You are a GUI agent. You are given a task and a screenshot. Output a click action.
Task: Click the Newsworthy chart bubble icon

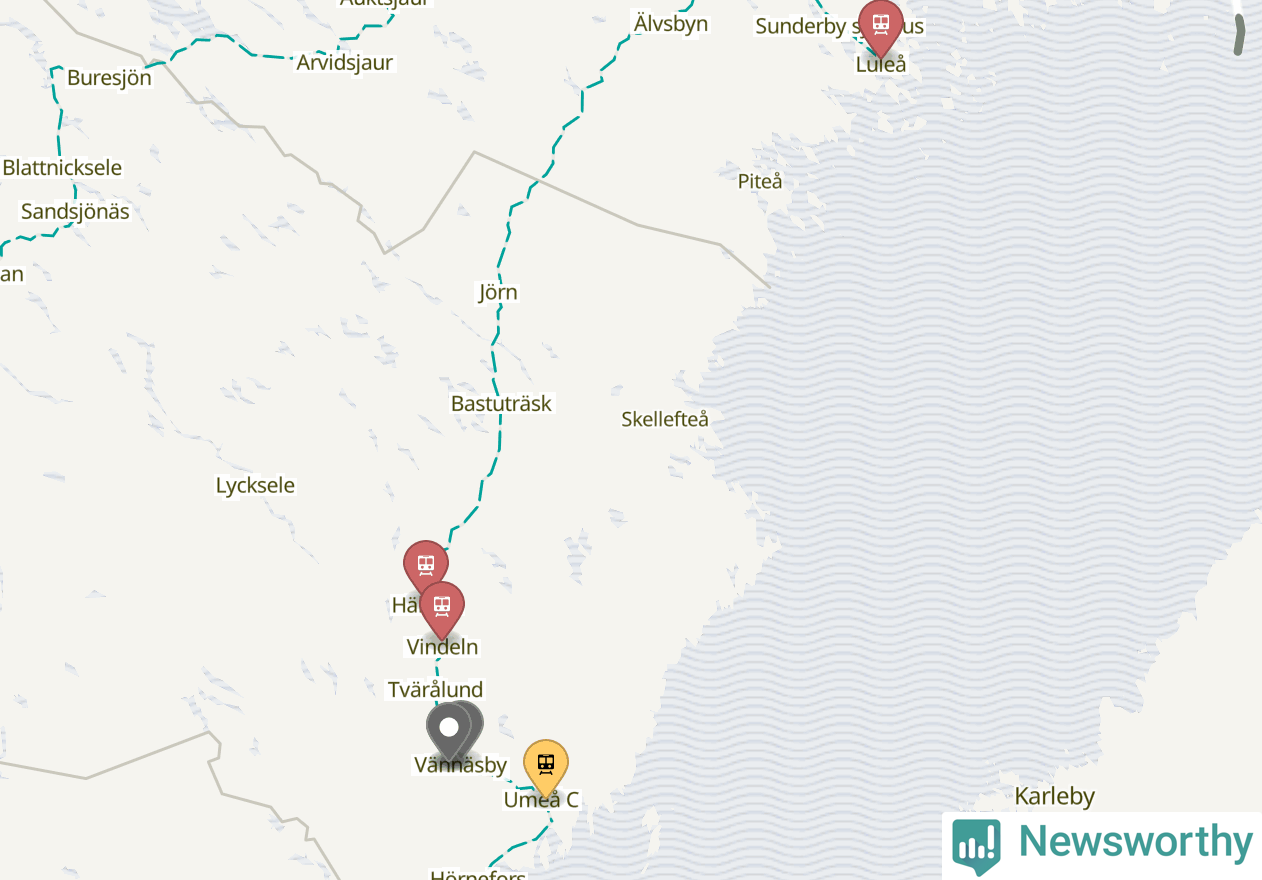976,846
